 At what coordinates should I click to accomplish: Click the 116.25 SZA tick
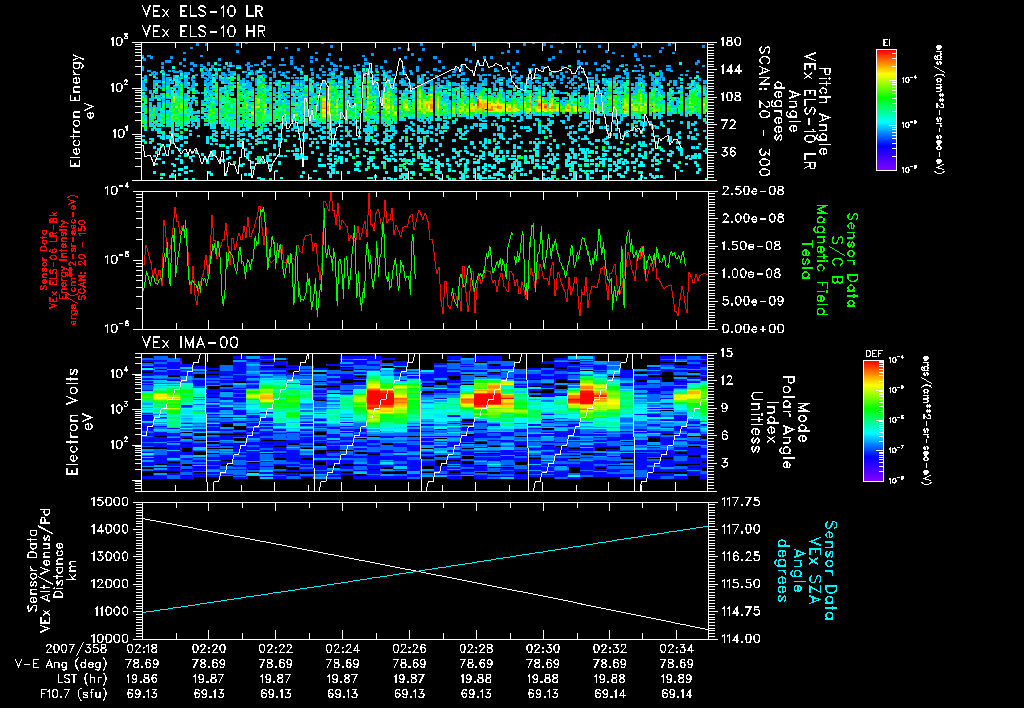[x=740, y=557]
